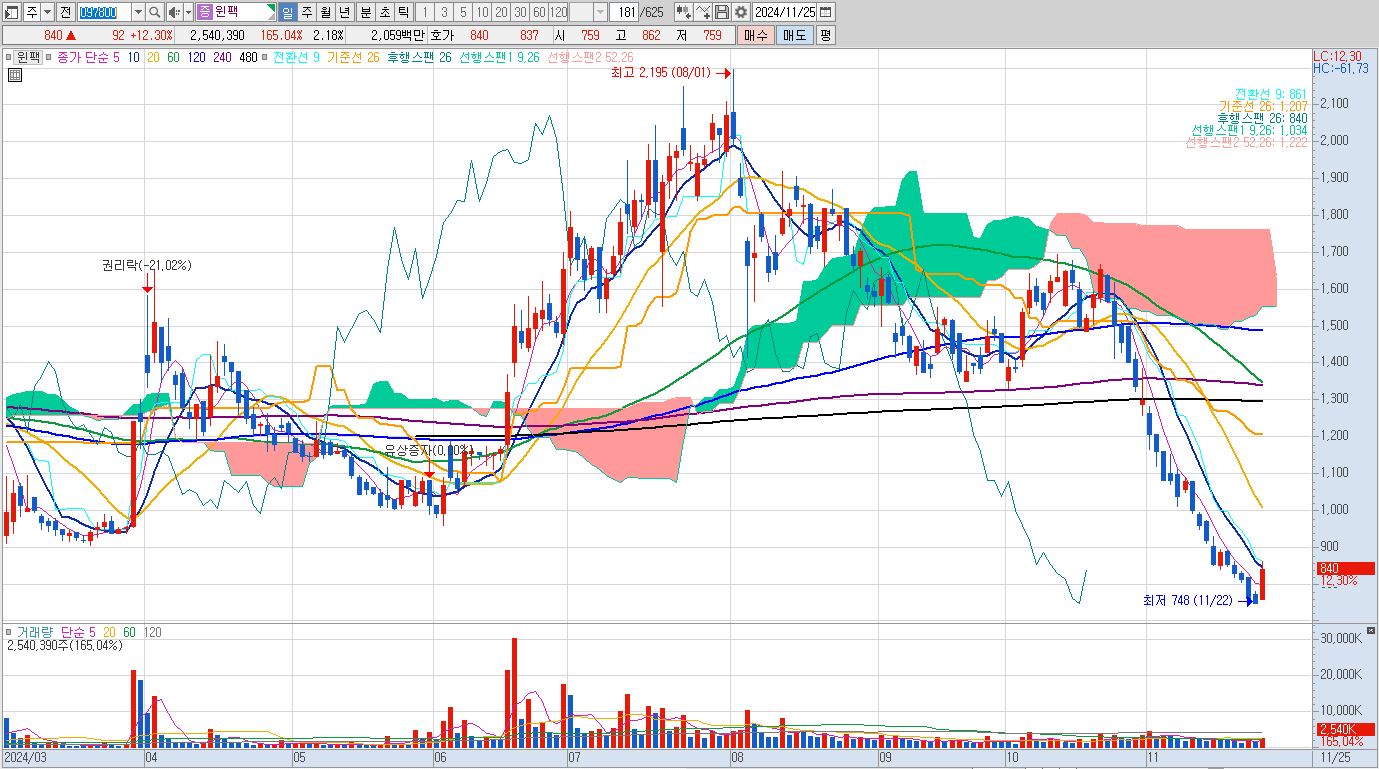Click the grid icon below 윈팩 label
1379x769 pixels.
coord(14,75)
